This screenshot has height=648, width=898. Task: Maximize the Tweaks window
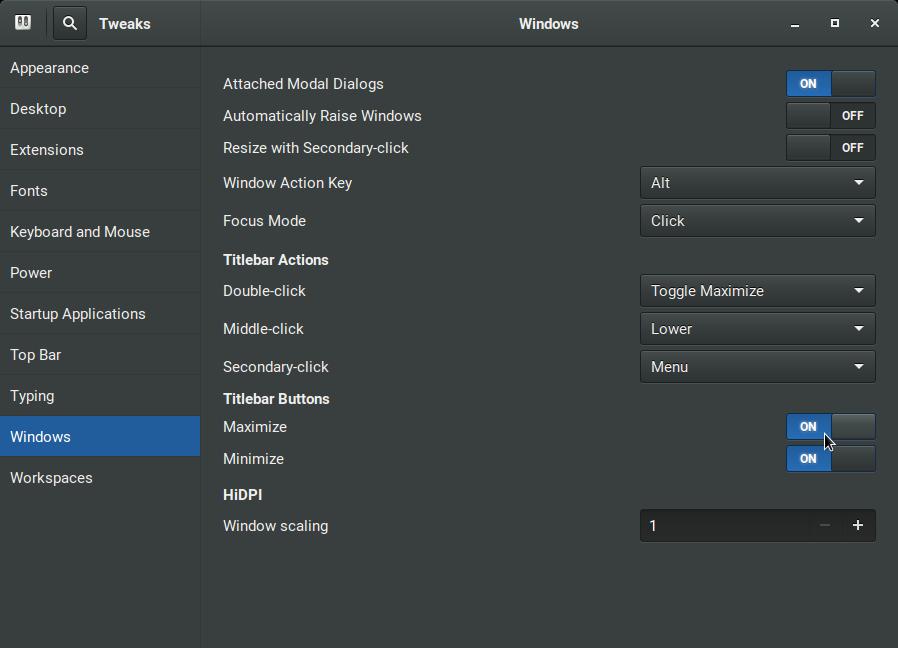[x=835, y=24]
